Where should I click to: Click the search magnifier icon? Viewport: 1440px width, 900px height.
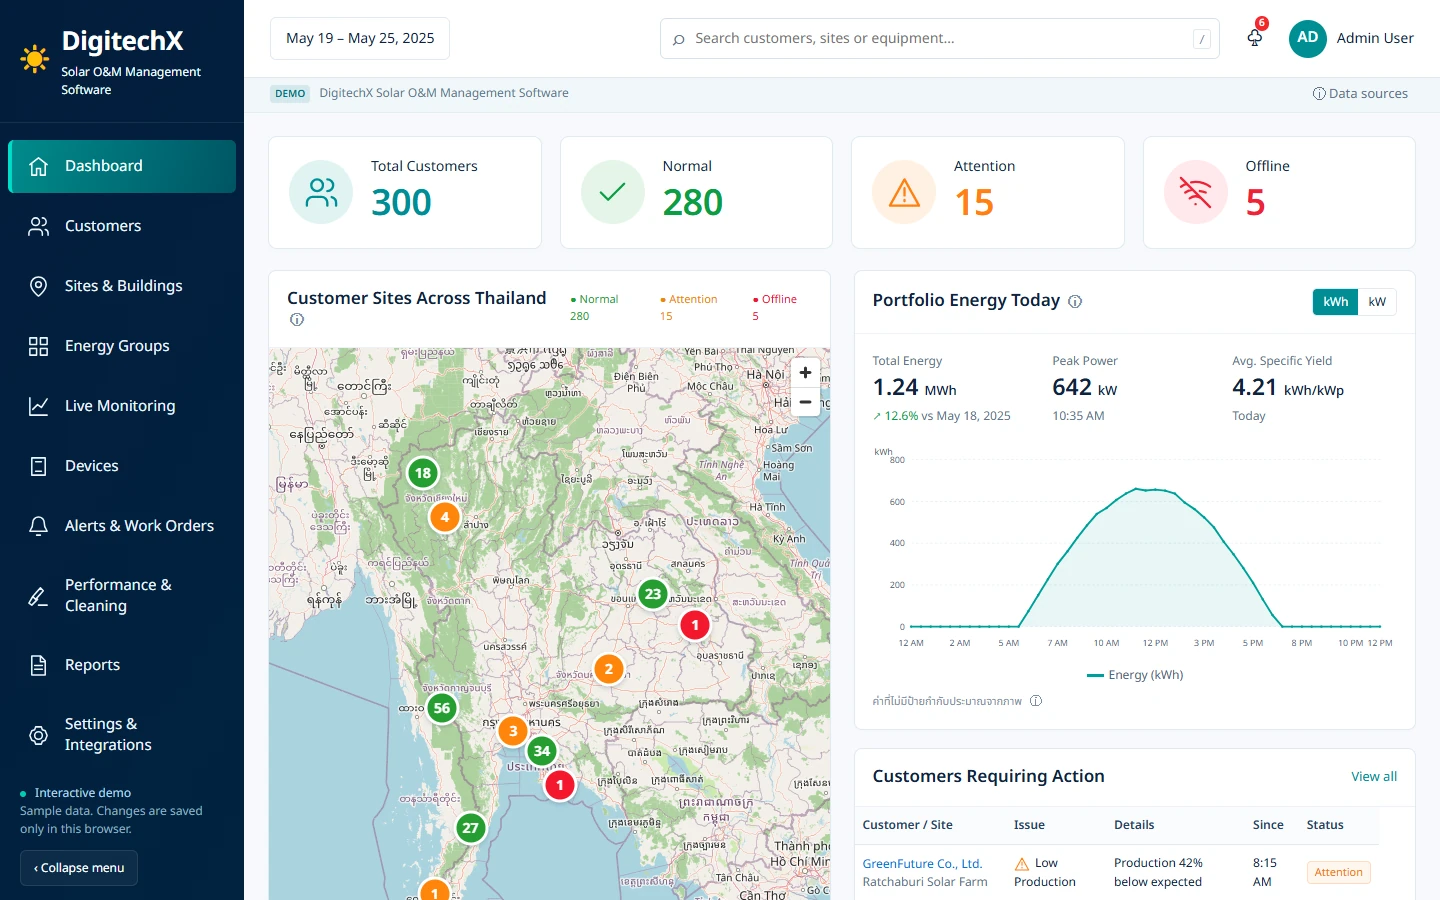click(x=679, y=39)
